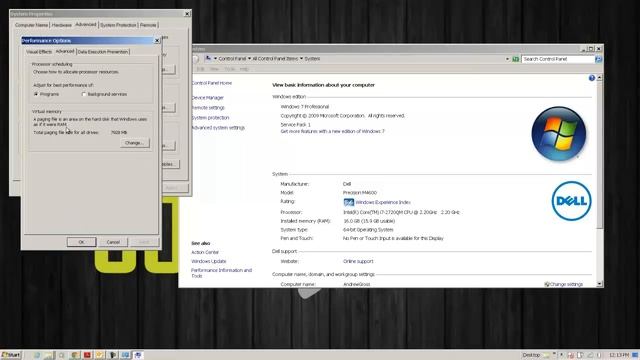
Task: Click the Windows Experience Index score badge
Action: (x=349, y=202)
